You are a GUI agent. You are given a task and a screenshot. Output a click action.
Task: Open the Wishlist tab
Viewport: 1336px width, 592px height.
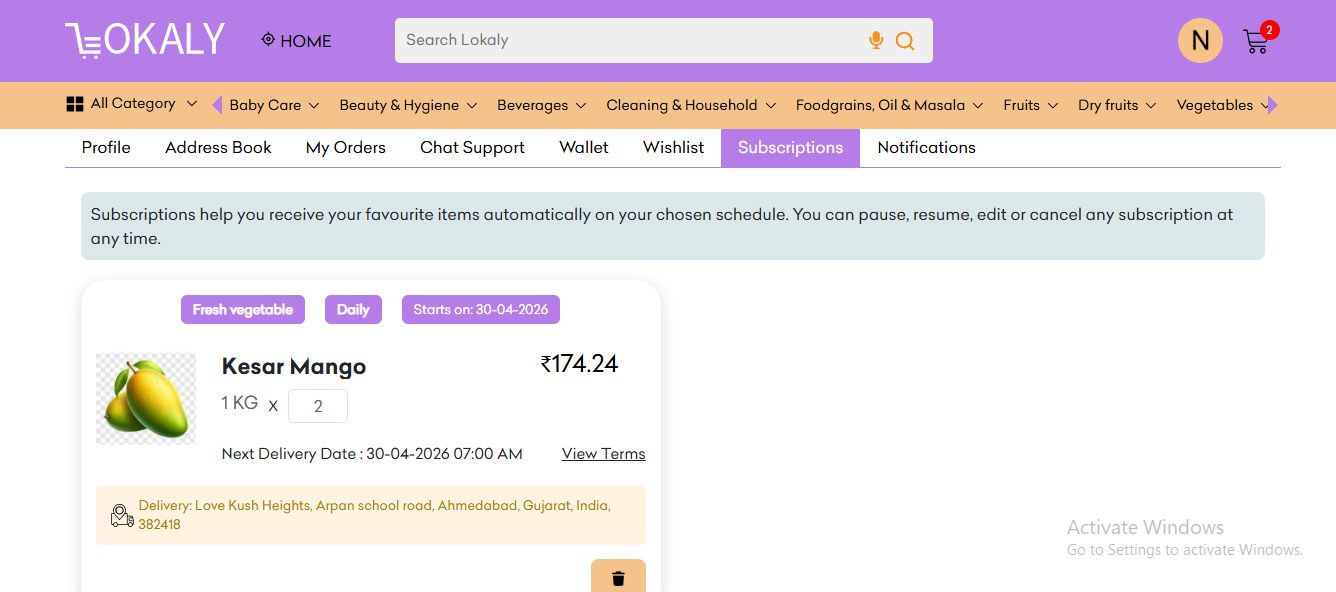point(673,148)
